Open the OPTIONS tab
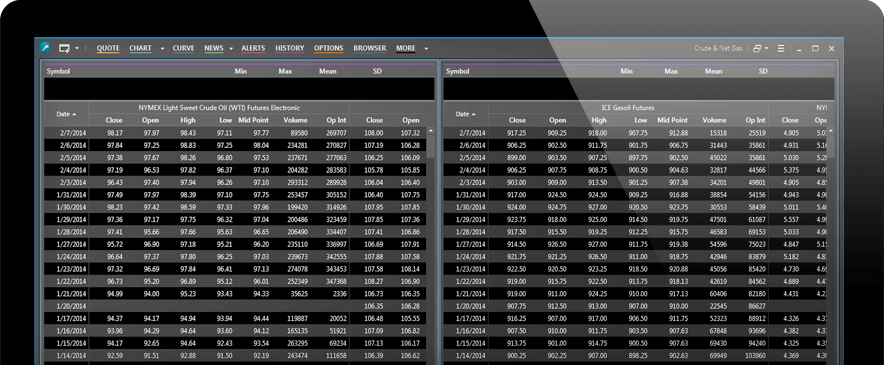This screenshot has height=365, width=884. (329, 49)
